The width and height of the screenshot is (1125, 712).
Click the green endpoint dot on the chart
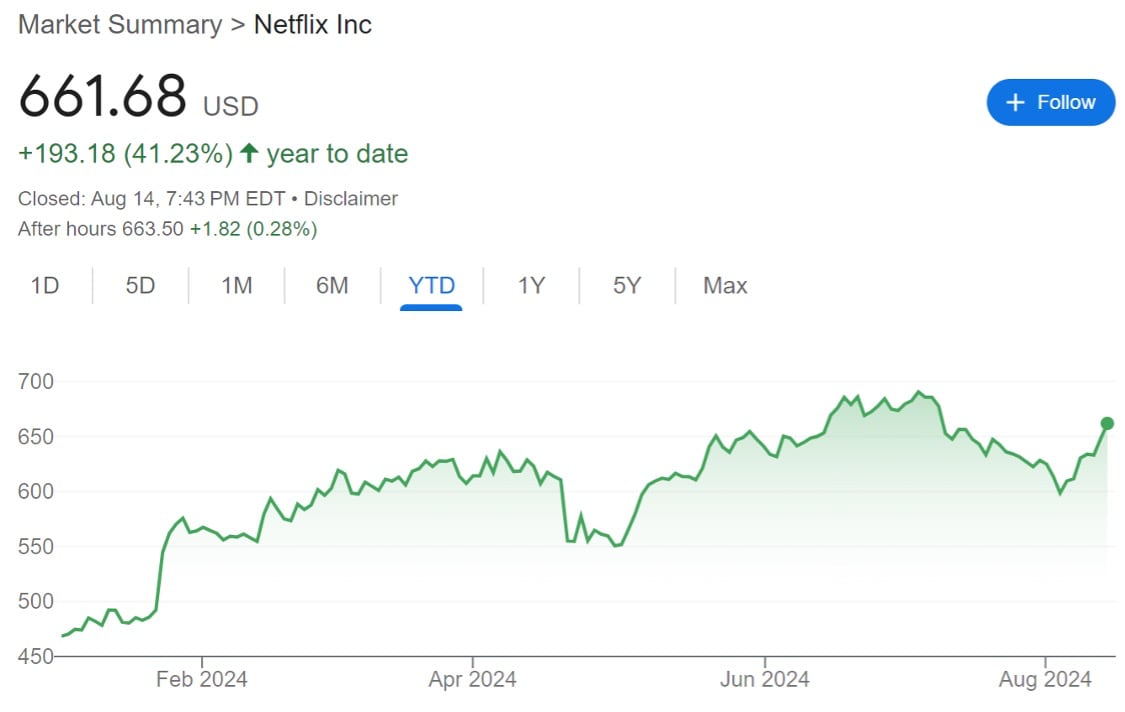(1107, 423)
